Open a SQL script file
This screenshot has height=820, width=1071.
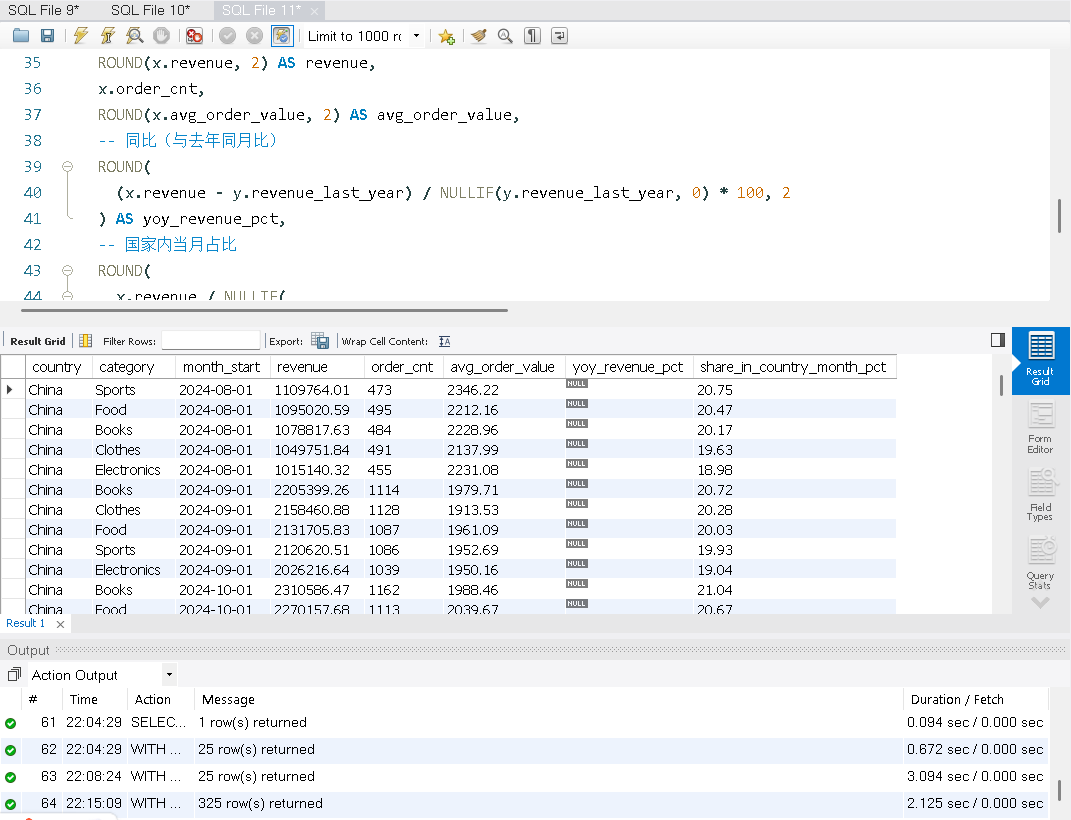[21, 36]
